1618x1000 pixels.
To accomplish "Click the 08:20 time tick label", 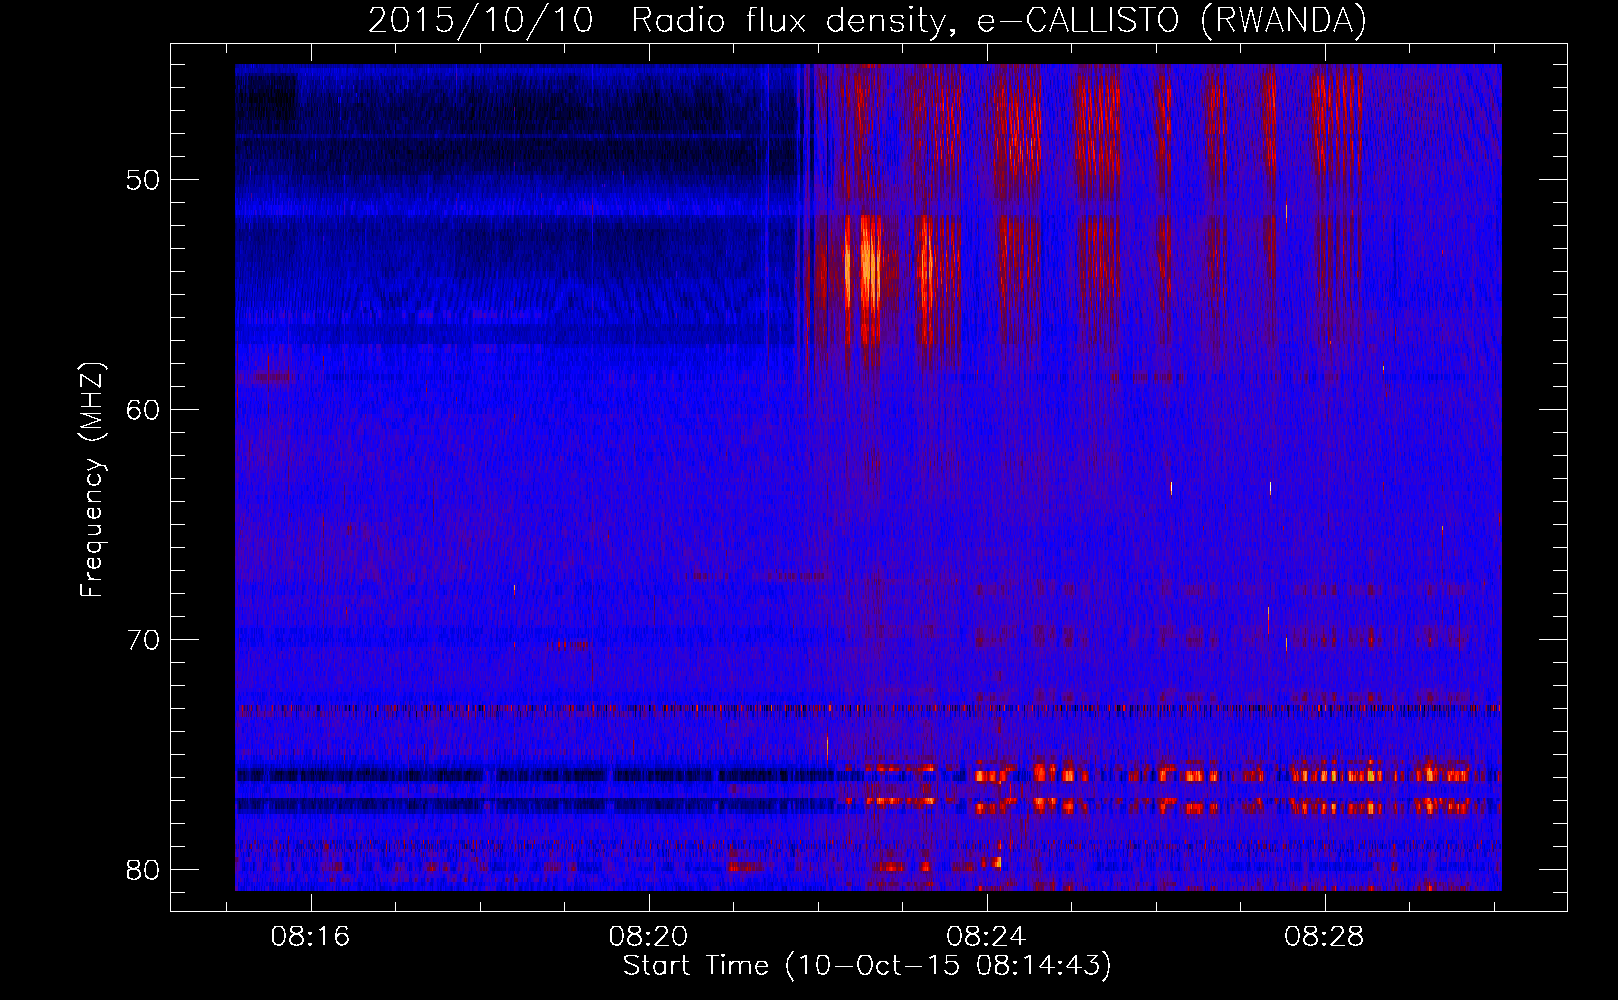I will (648, 937).
